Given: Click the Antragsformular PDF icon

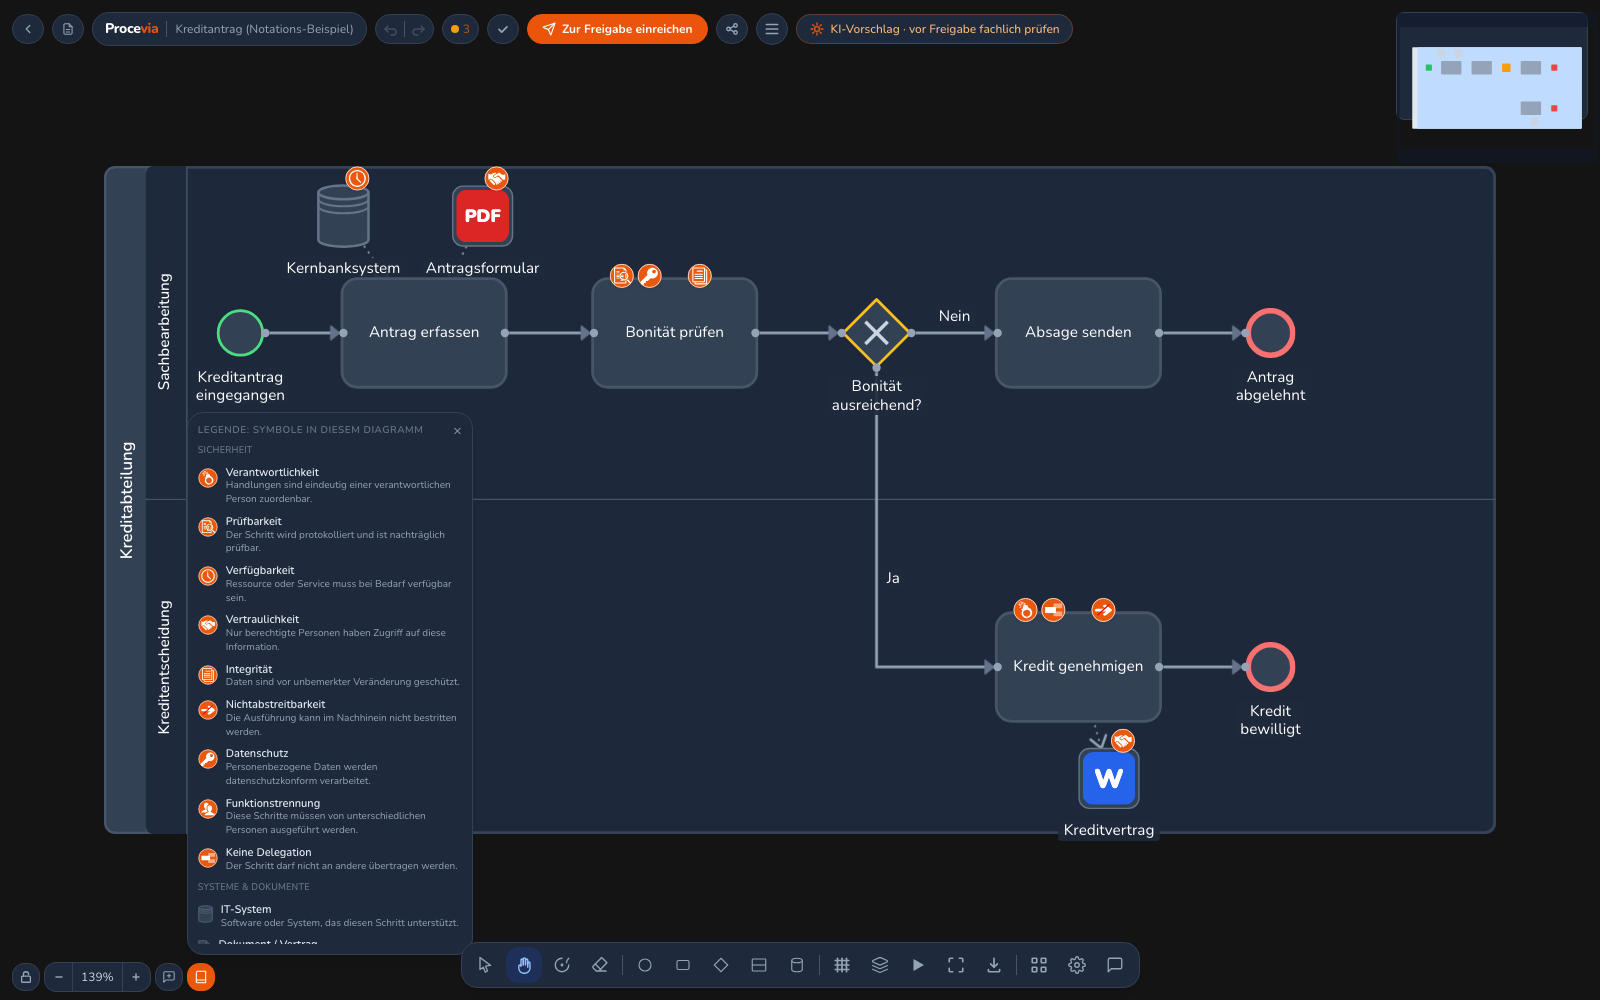Looking at the screenshot, I should (x=482, y=216).
